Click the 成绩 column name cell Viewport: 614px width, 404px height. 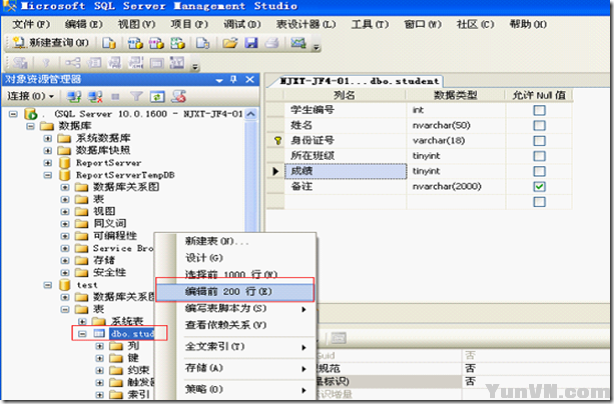coord(345,171)
